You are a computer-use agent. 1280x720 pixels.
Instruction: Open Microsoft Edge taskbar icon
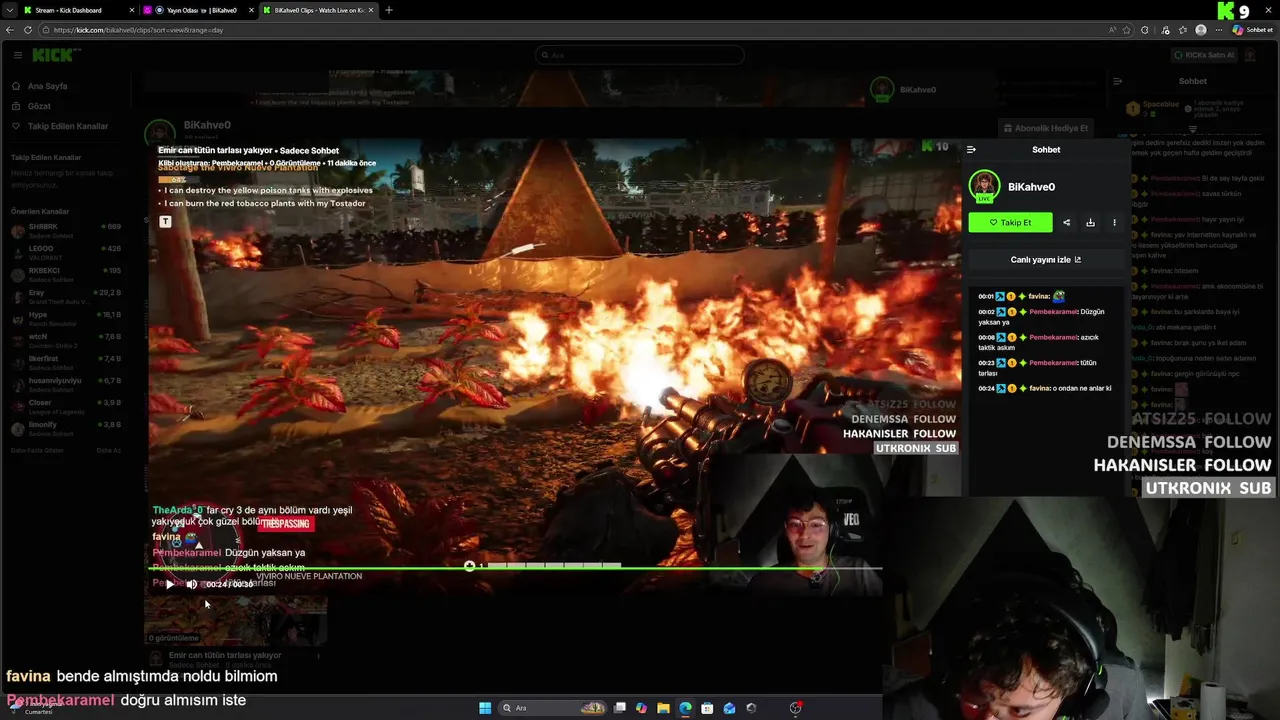(x=685, y=708)
